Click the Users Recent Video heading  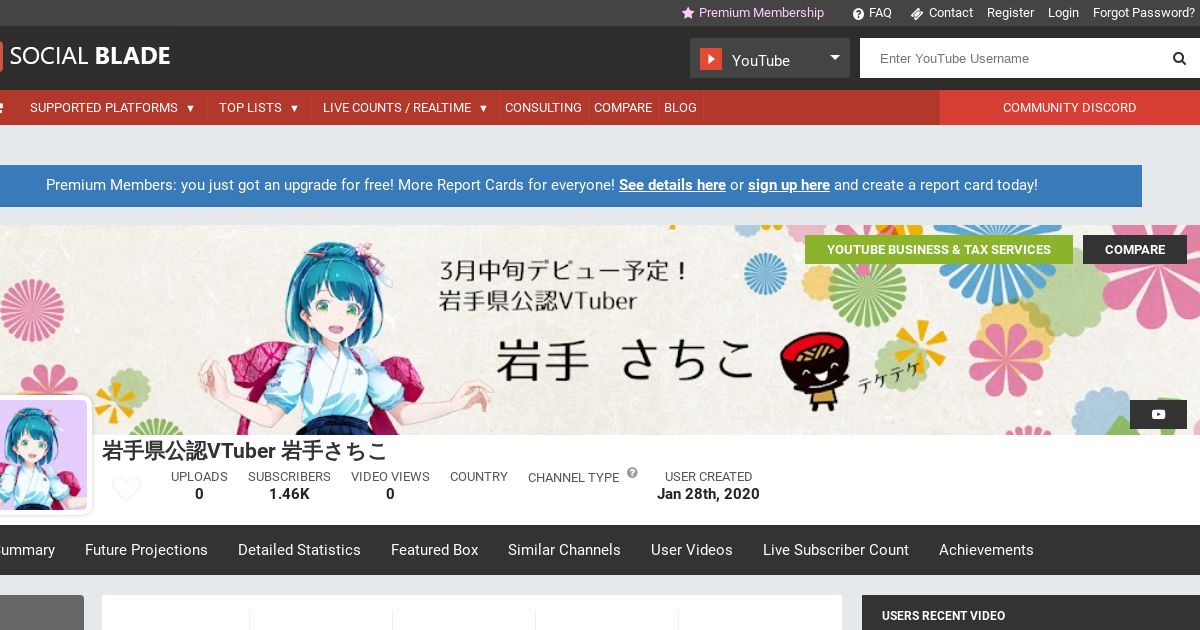(943, 616)
